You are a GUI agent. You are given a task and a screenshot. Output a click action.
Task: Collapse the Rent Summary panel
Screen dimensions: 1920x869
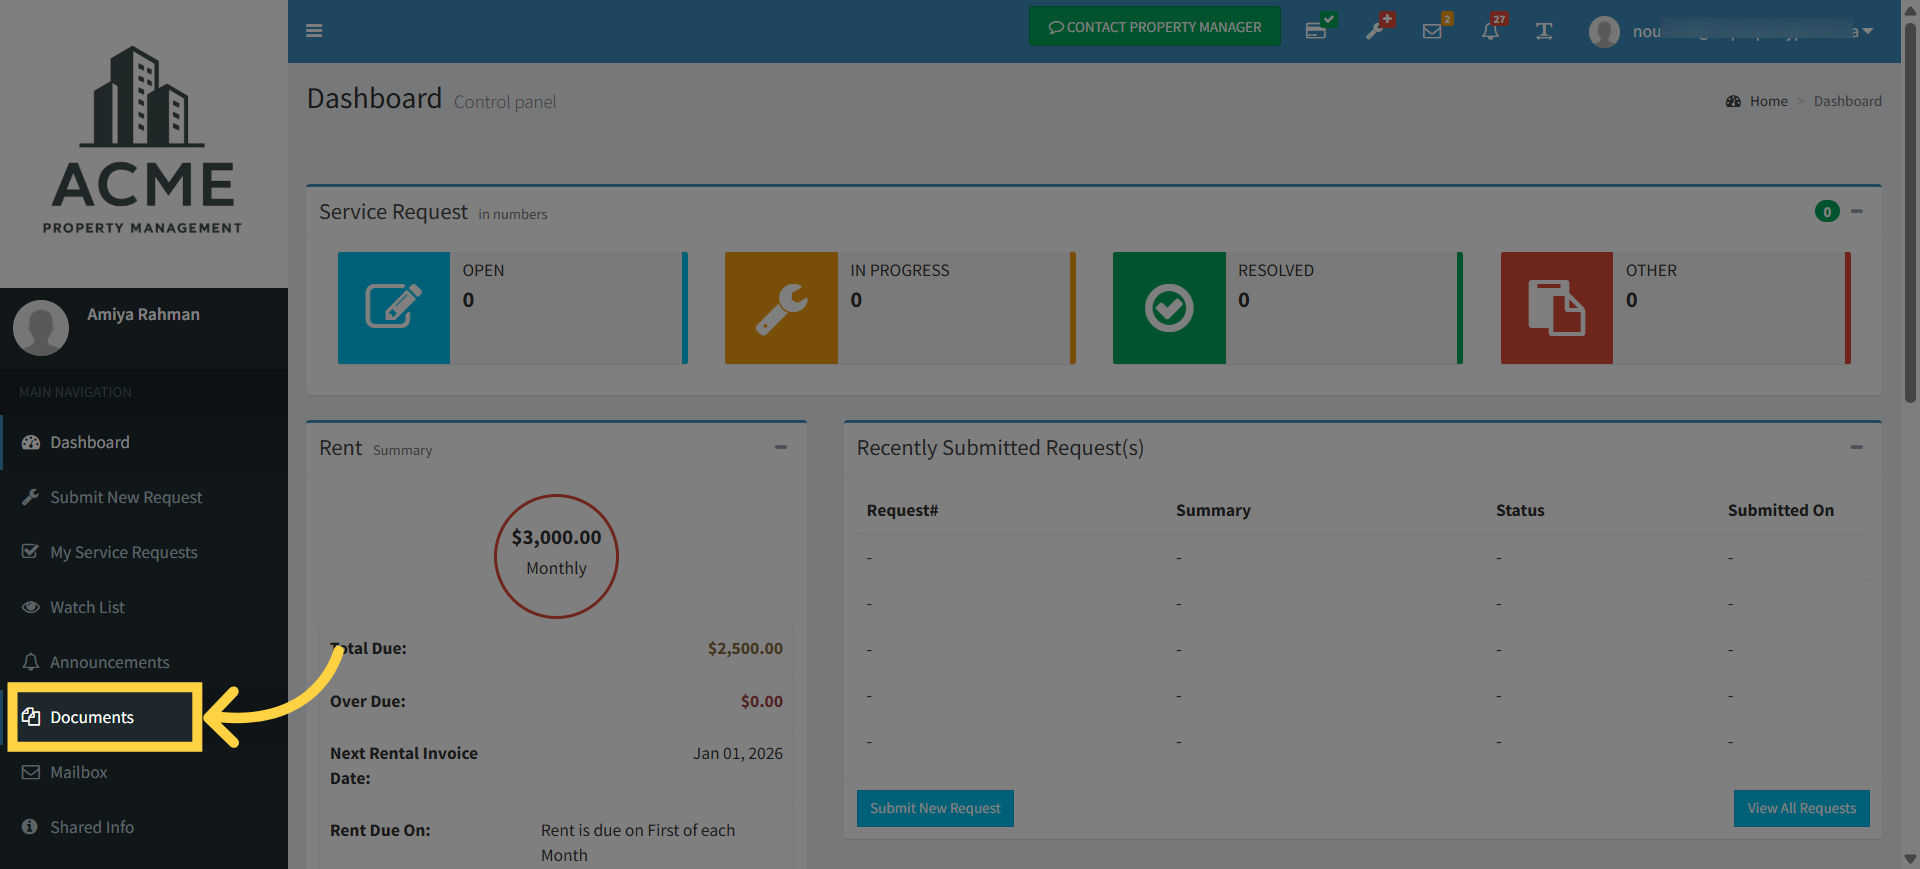click(x=781, y=447)
